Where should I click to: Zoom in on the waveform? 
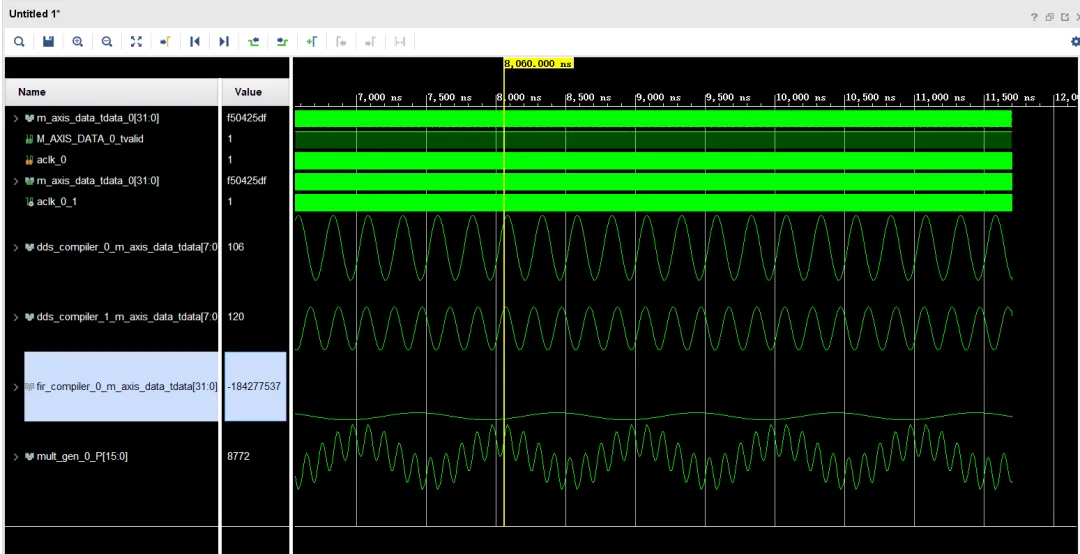click(x=77, y=41)
